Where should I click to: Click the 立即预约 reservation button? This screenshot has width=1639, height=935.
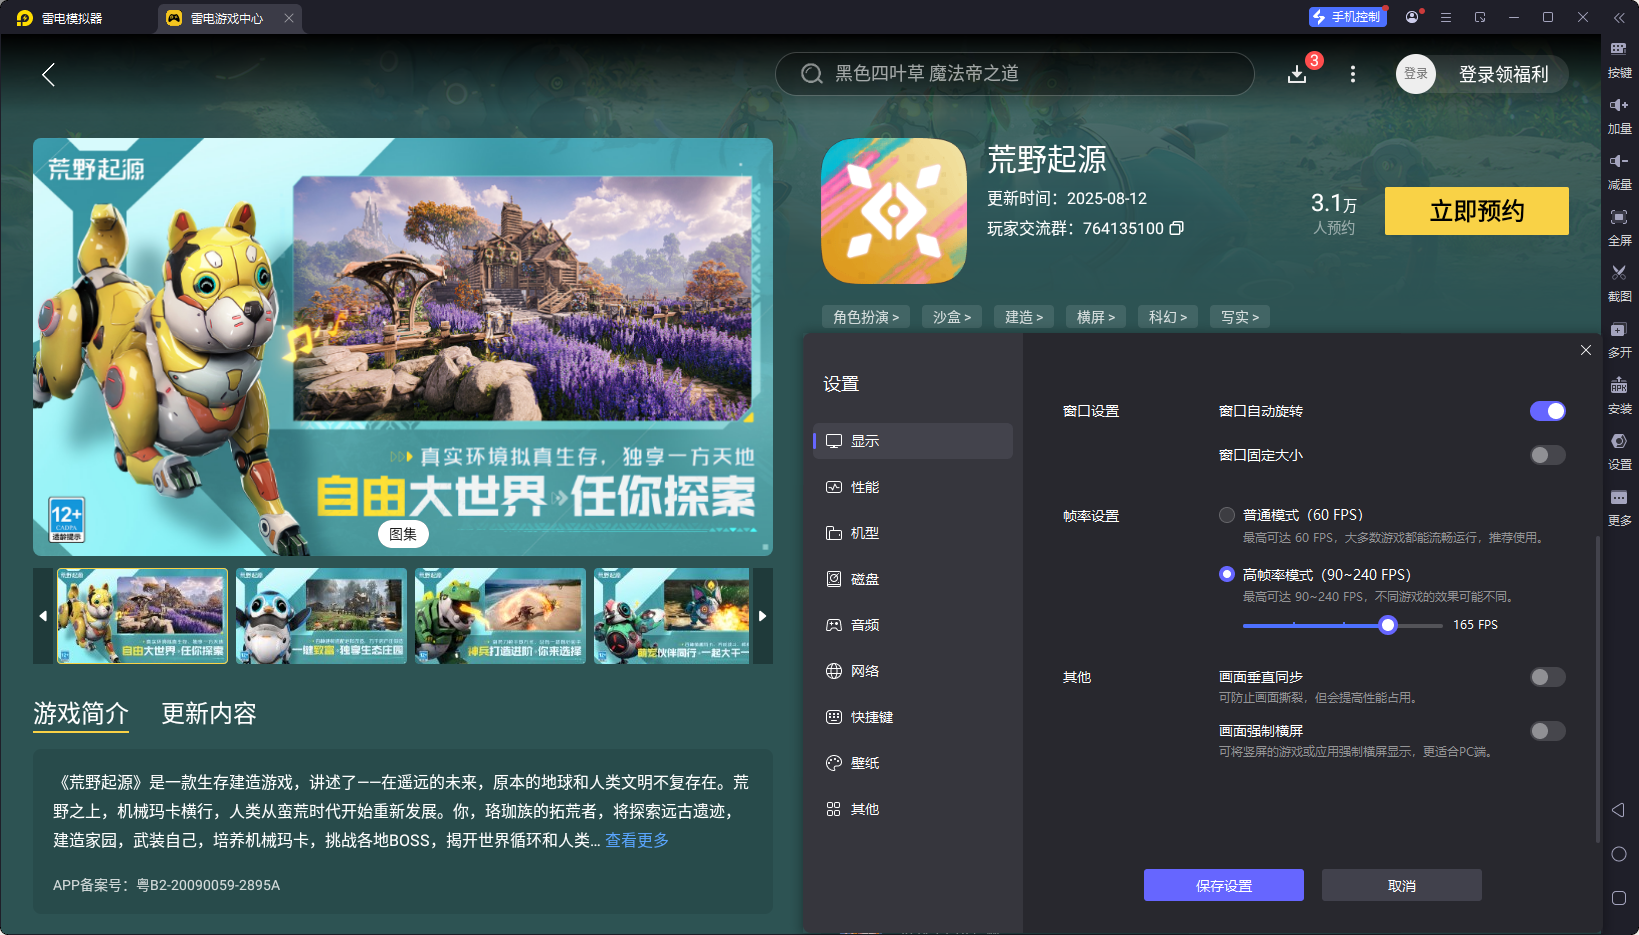pyautogui.click(x=1476, y=211)
